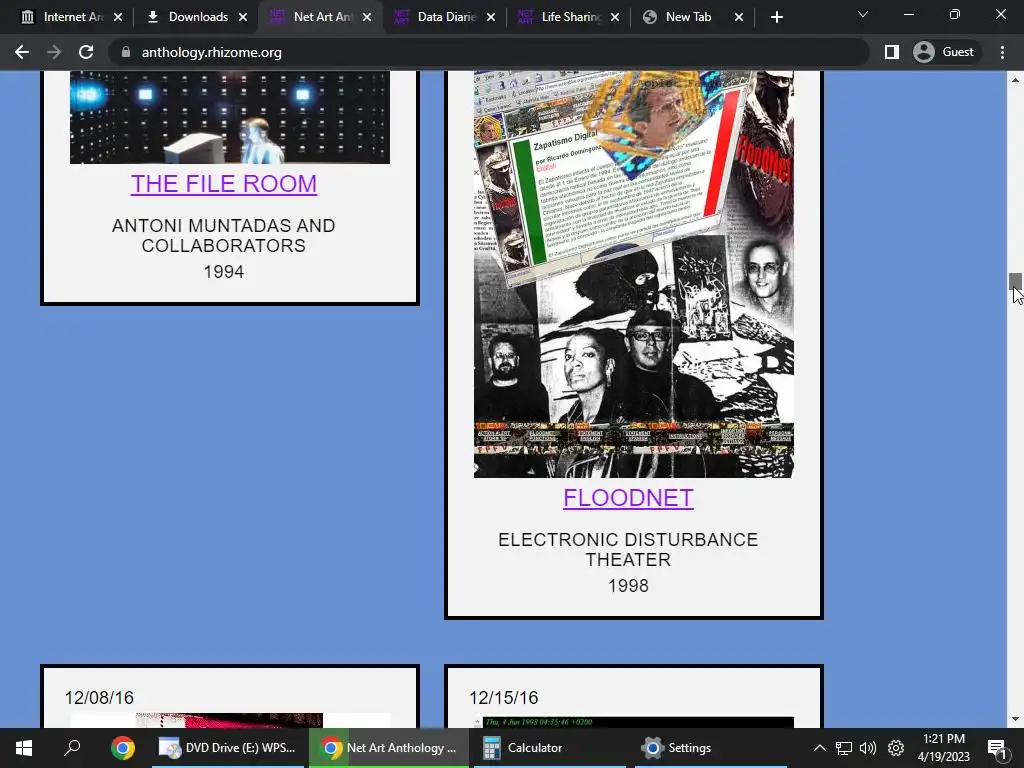Close the Life Sharing tab

615,17
